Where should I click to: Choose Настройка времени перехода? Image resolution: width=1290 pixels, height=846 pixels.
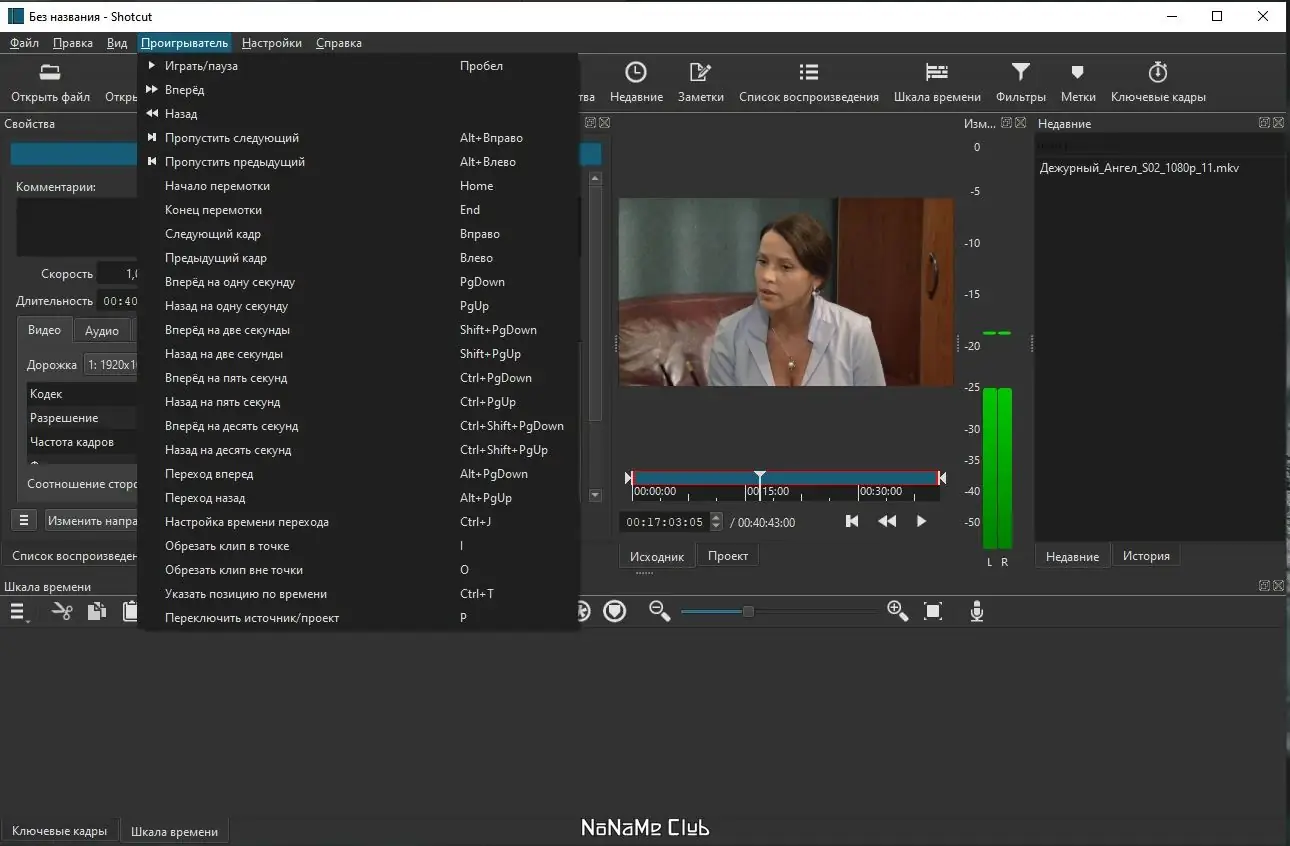[x=358, y=522]
